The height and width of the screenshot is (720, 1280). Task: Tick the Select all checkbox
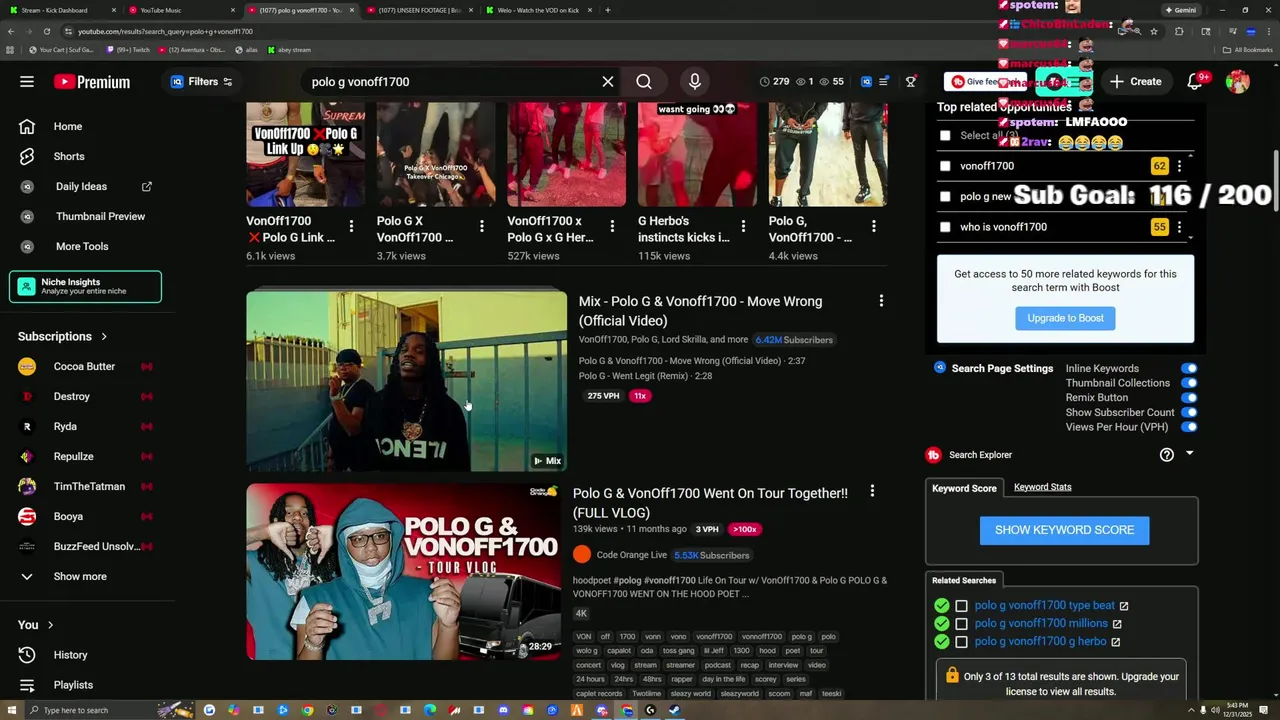click(945, 135)
